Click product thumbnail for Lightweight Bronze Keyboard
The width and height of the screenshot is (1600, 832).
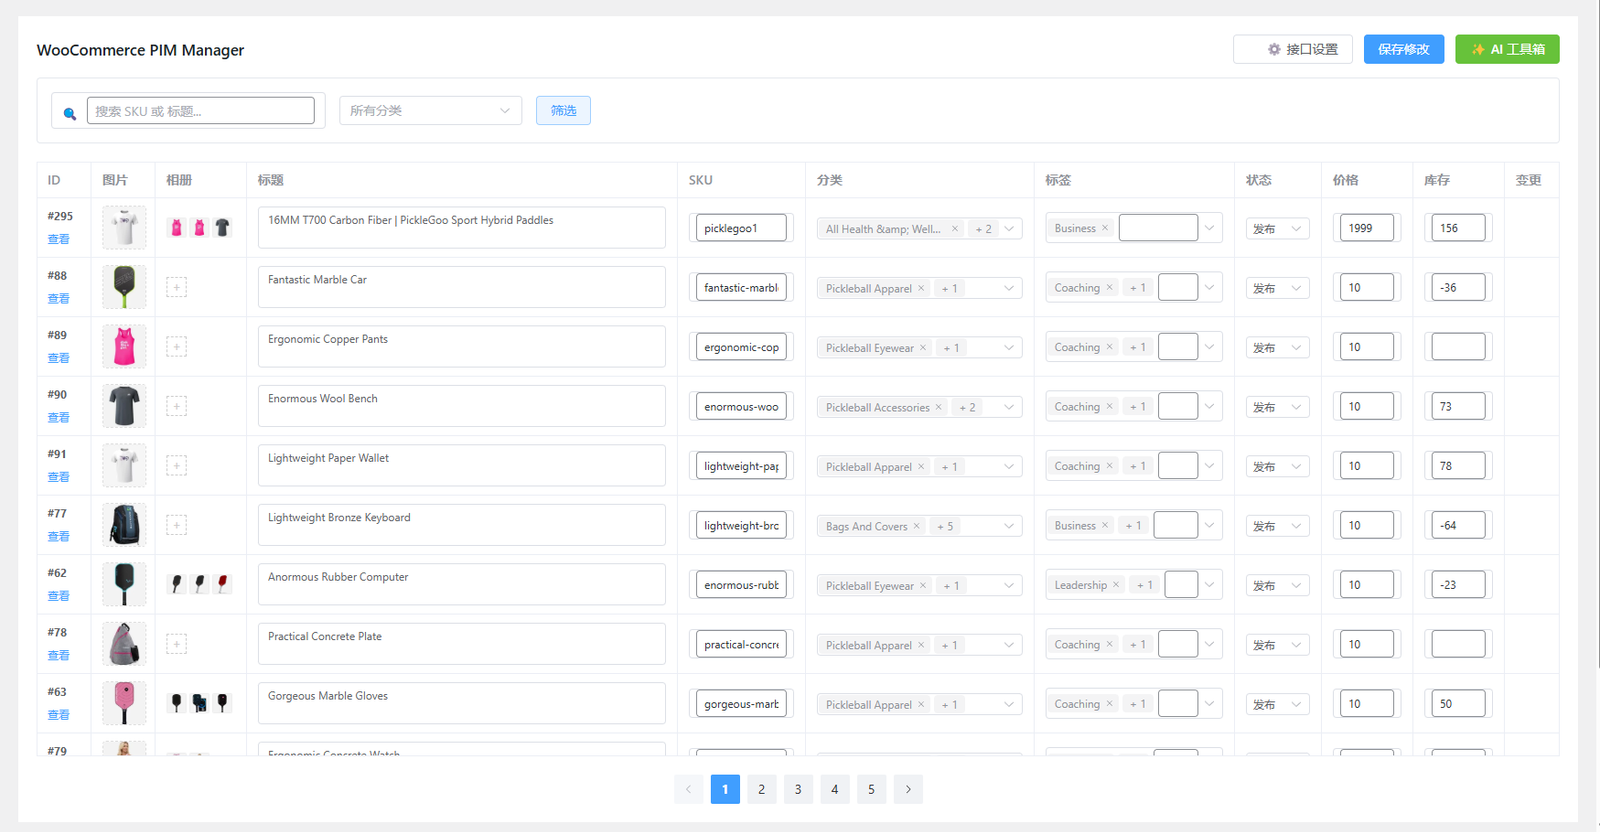tap(124, 525)
